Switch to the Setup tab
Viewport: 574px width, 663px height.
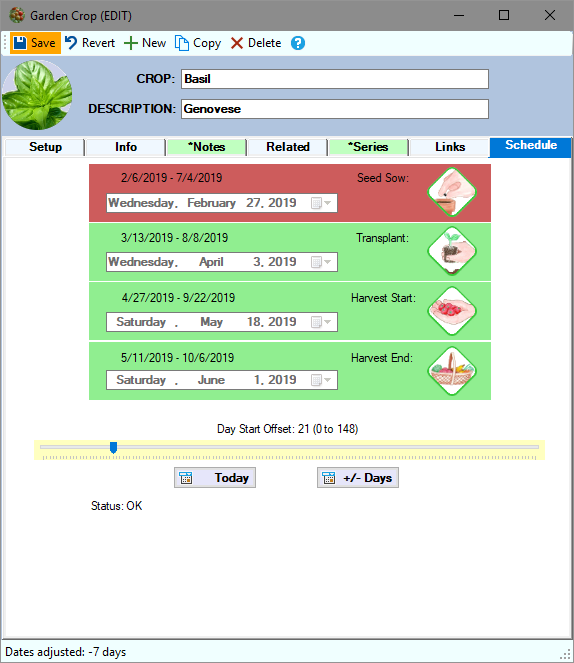pos(45,147)
